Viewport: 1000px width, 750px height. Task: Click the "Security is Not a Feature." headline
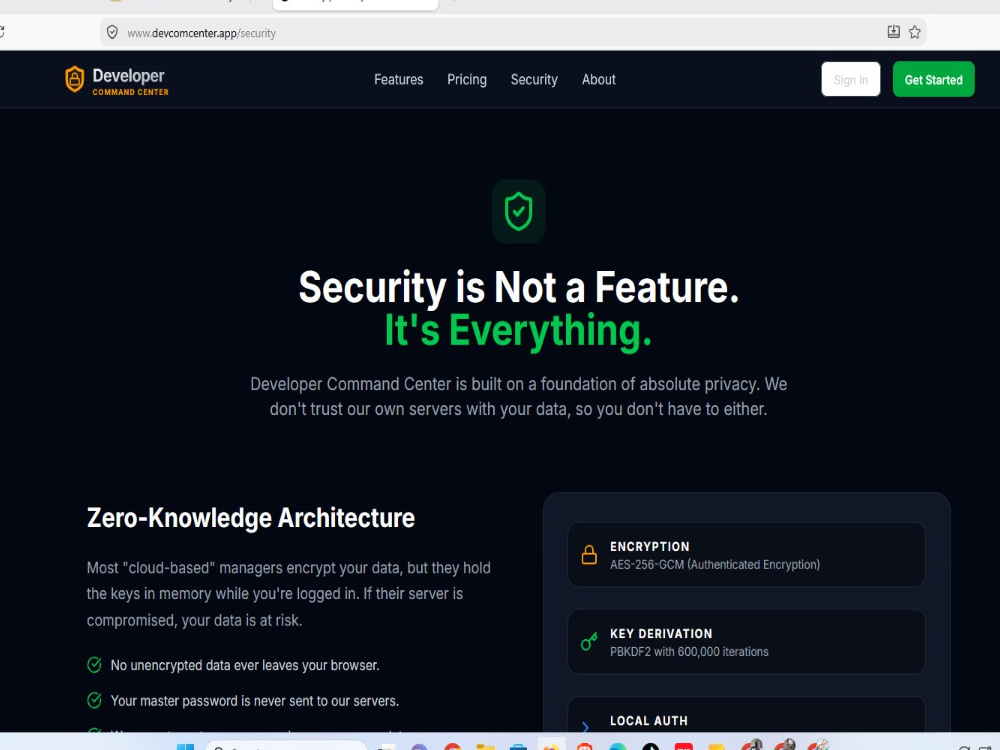click(x=518, y=287)
